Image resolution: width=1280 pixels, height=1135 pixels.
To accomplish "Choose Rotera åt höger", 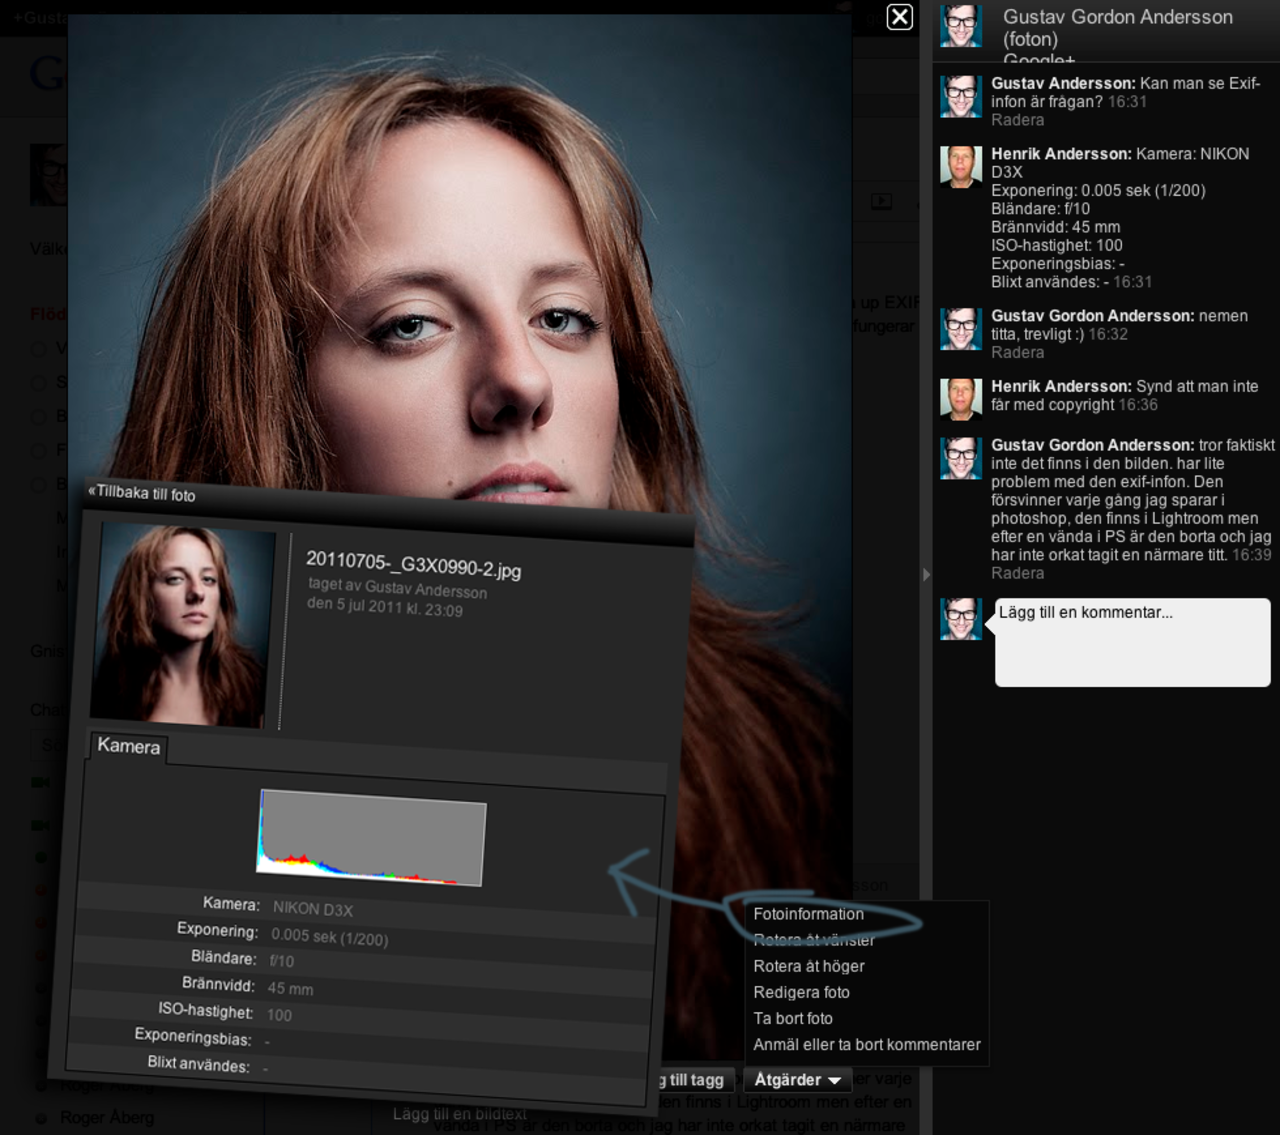I will coord(808,966).
